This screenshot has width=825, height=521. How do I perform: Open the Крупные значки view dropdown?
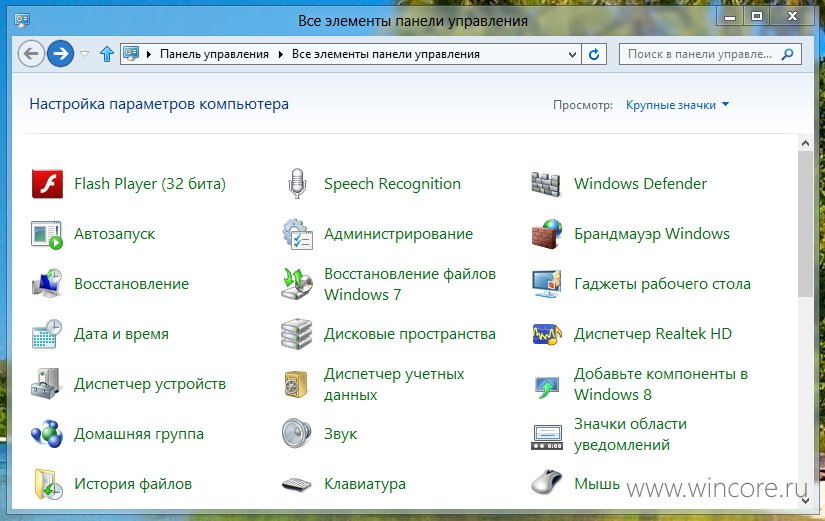coord(677,105)
